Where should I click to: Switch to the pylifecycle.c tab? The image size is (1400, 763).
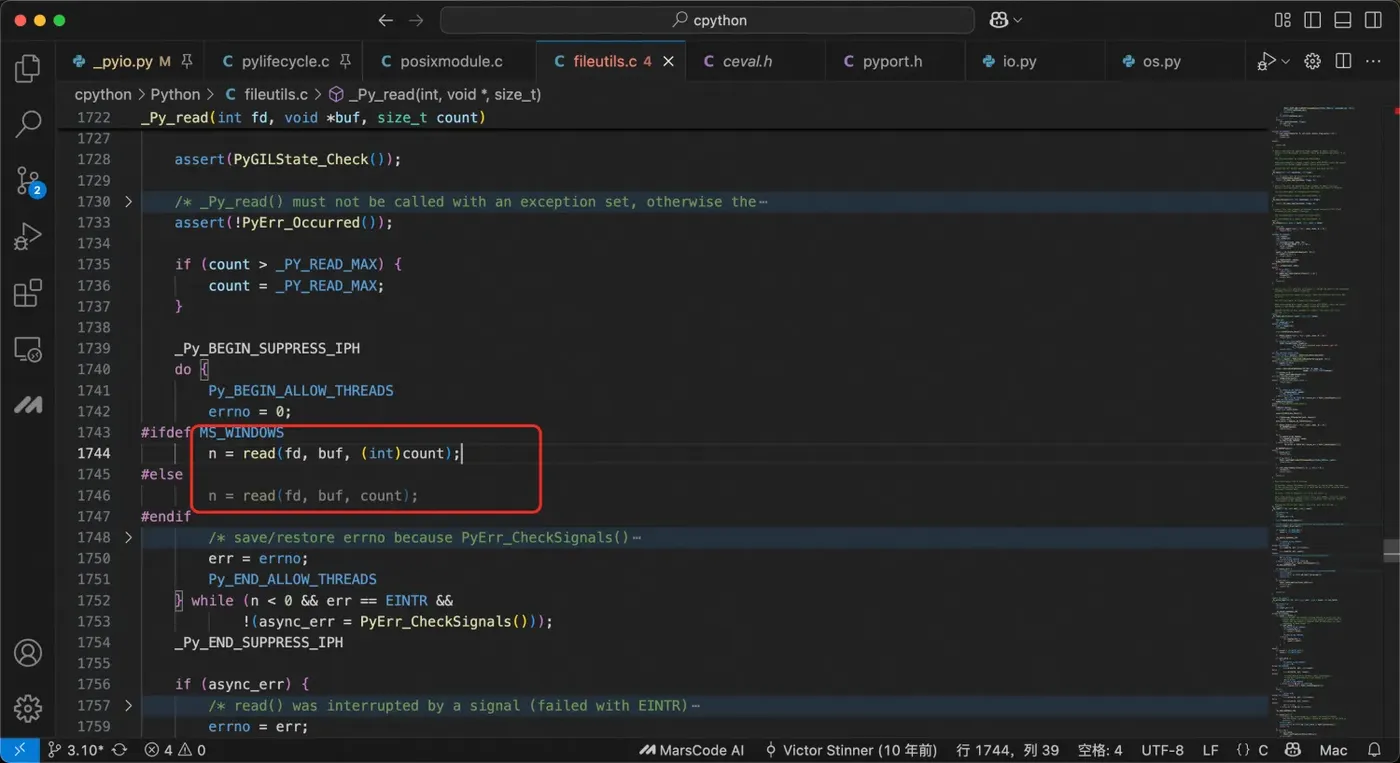click(285, 61)
